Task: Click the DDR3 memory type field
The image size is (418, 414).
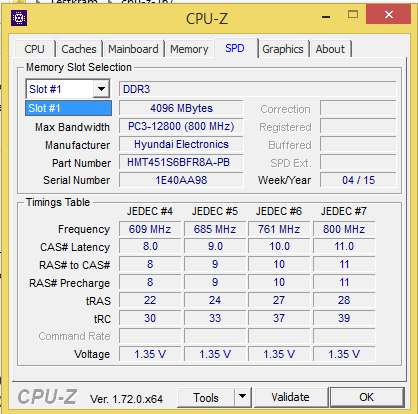Action: tap(257, 89)
